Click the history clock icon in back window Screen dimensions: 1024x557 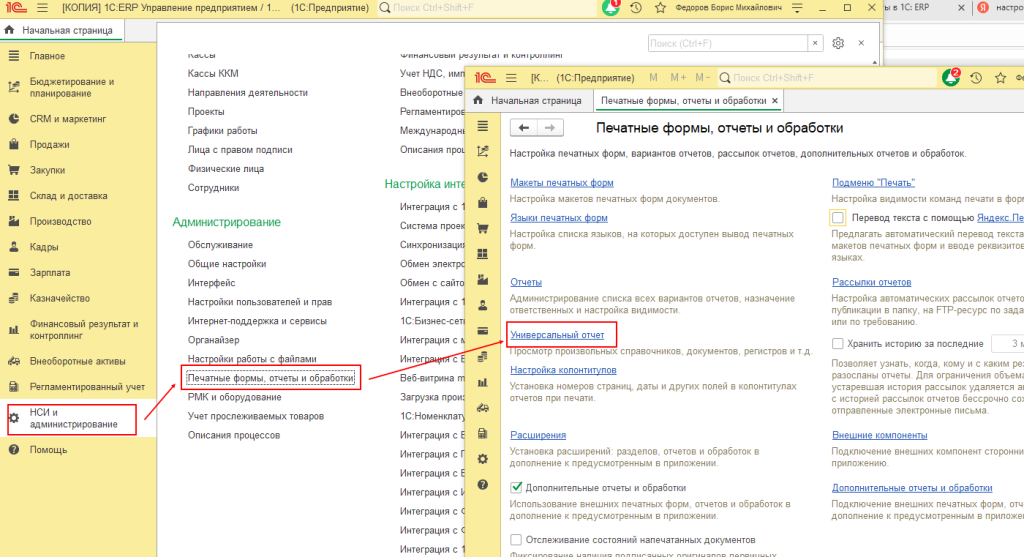pyautogui.click(x=638, y=8)
